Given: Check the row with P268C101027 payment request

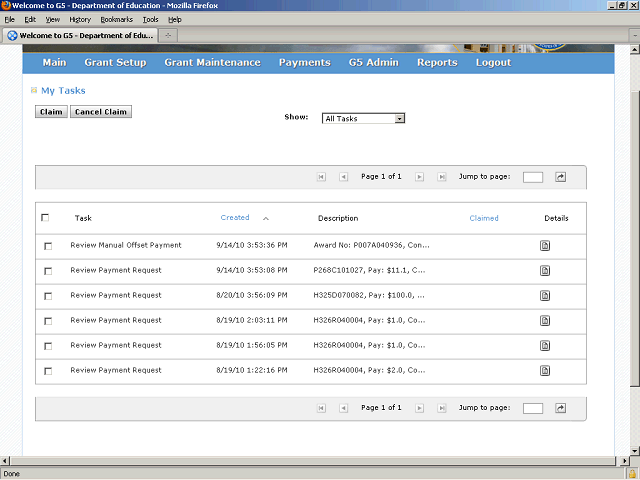Looking at the screenshot, I should (x=48, y=271).
